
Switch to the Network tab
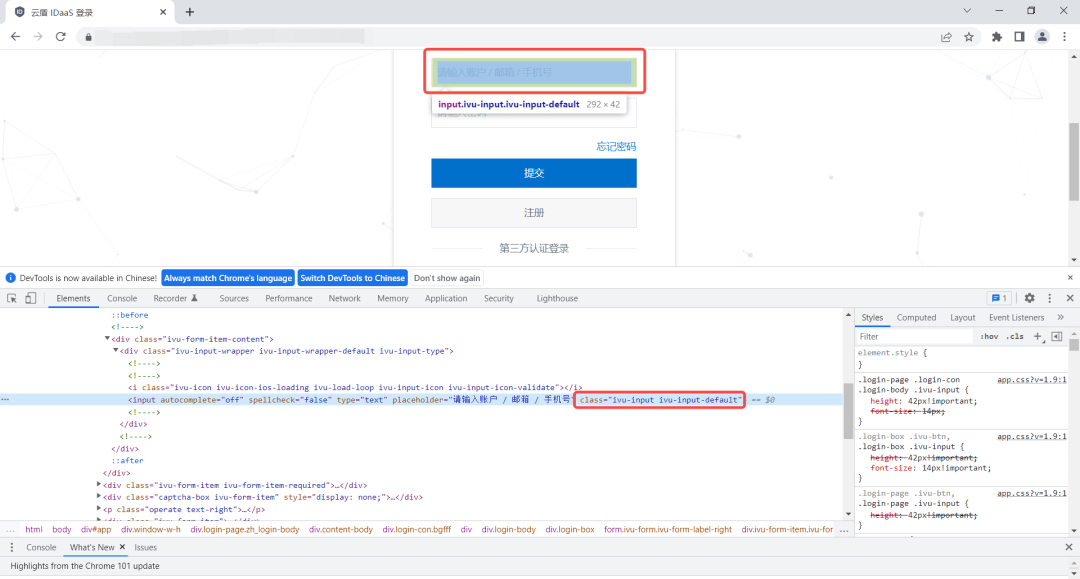(344, 298)
